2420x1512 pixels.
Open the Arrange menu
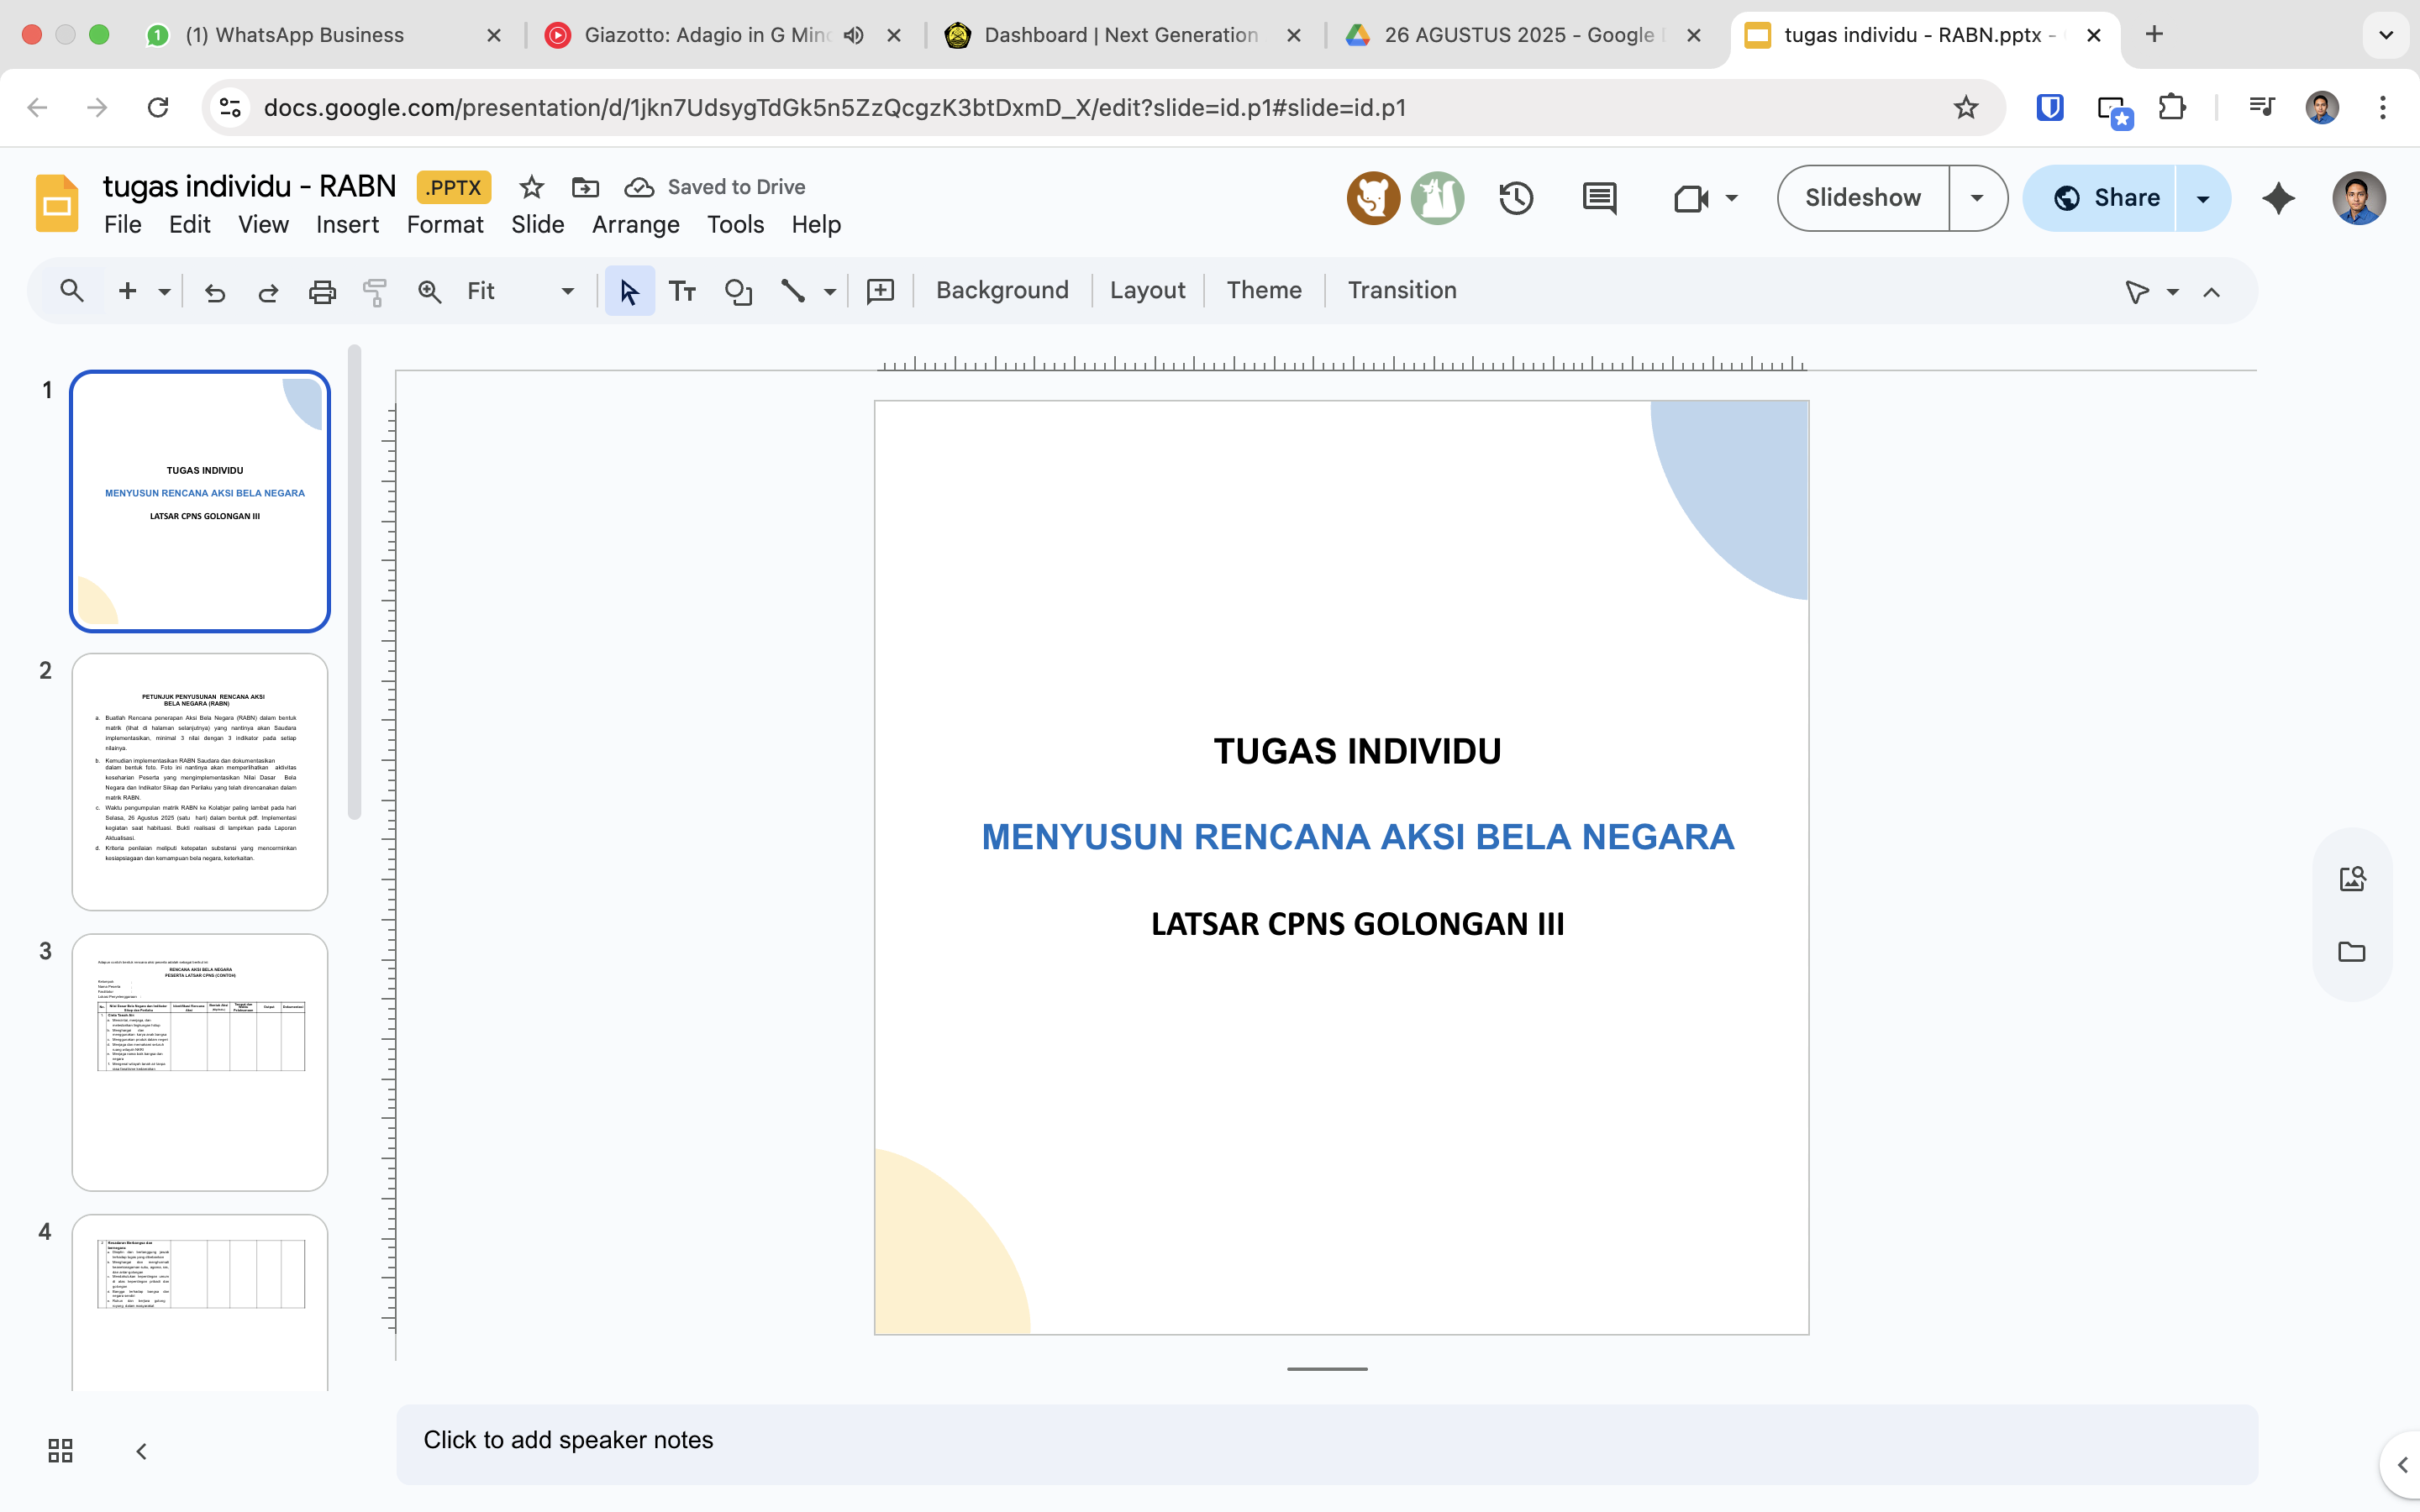(635, 225)
